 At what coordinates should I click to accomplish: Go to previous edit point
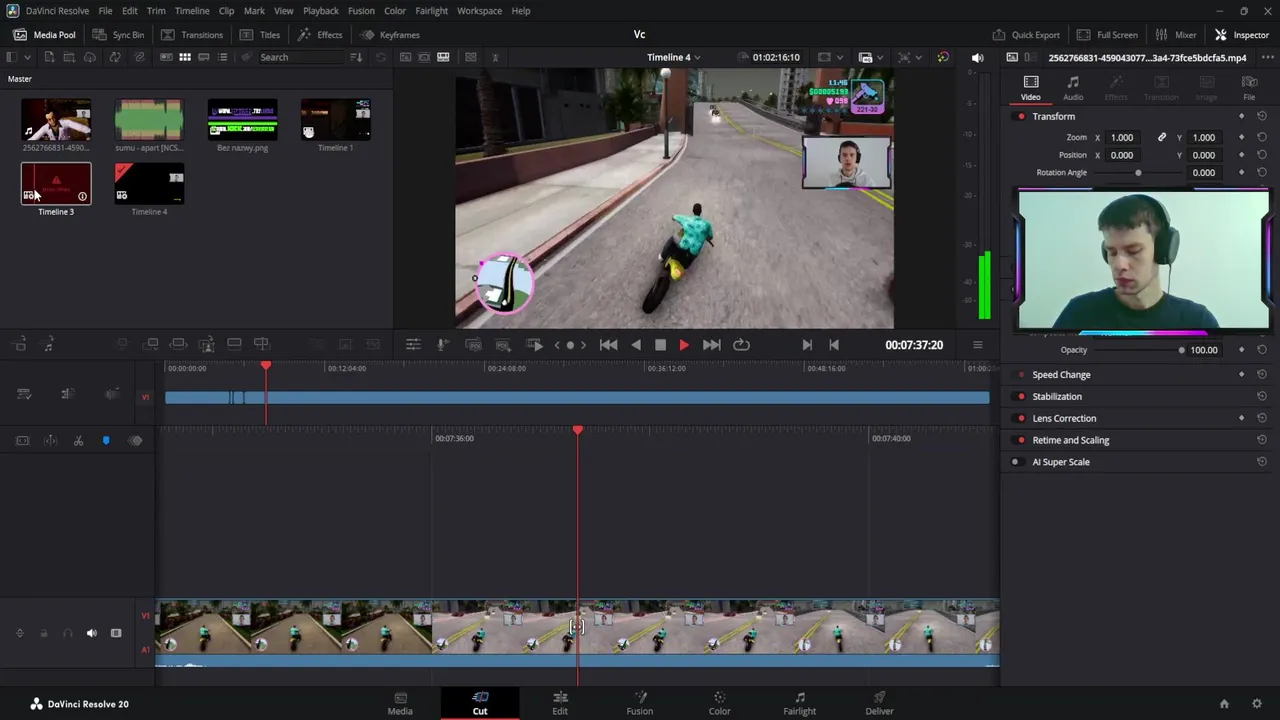834,345
